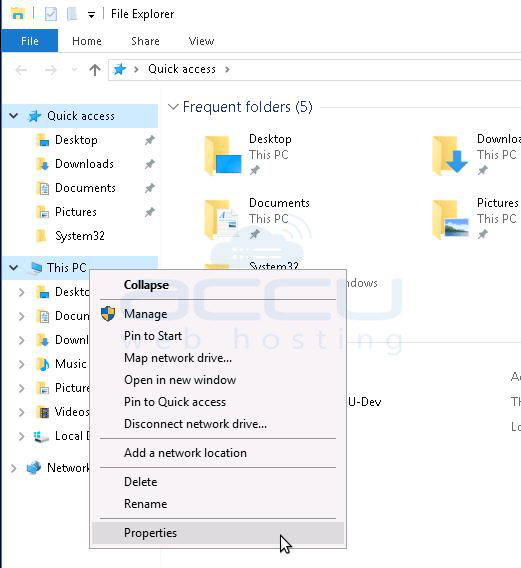Collapse the Quick access tree node
The image size is (521, 568).
pyautogui.click(x=13, y=116)
